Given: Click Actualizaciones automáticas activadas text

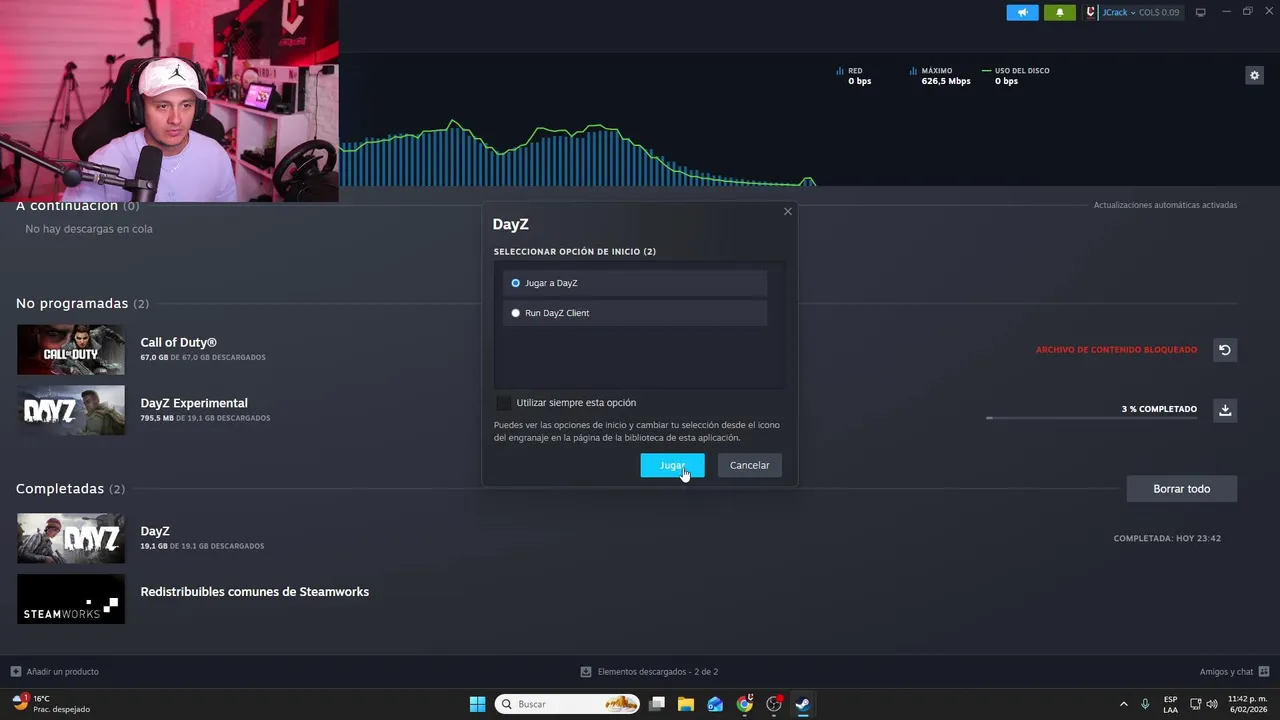Looking at the screenshot, I should [x=1165, y=205].
